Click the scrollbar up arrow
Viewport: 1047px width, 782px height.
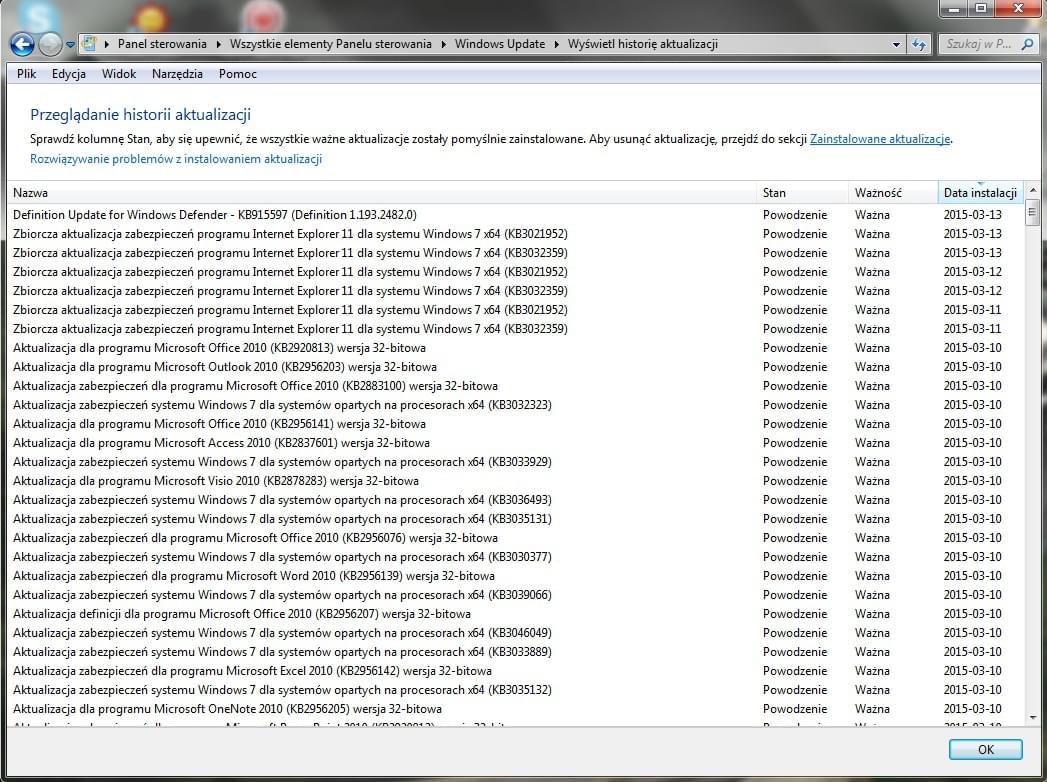(x=1032, y=191)
